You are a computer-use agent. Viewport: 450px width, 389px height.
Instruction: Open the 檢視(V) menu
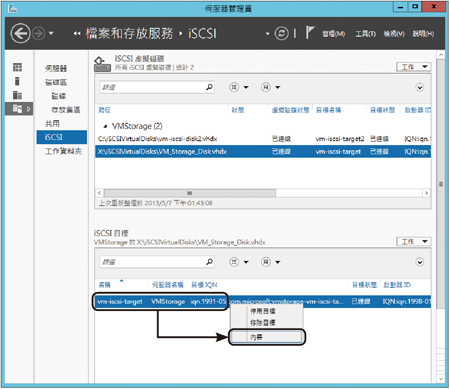[394, 34]
